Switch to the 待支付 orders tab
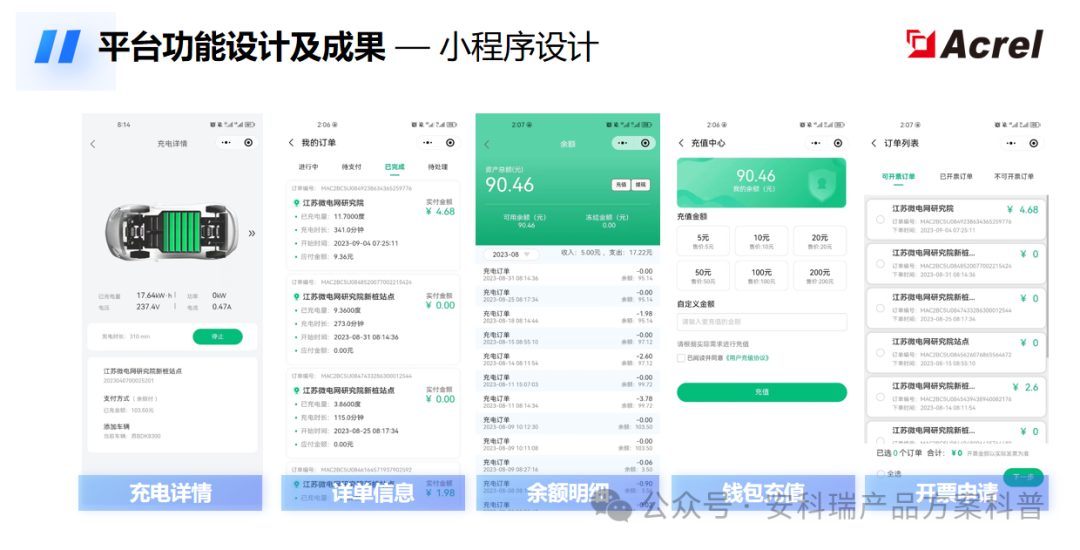Viewport: 1080px width, 550px height. point(351,167)
